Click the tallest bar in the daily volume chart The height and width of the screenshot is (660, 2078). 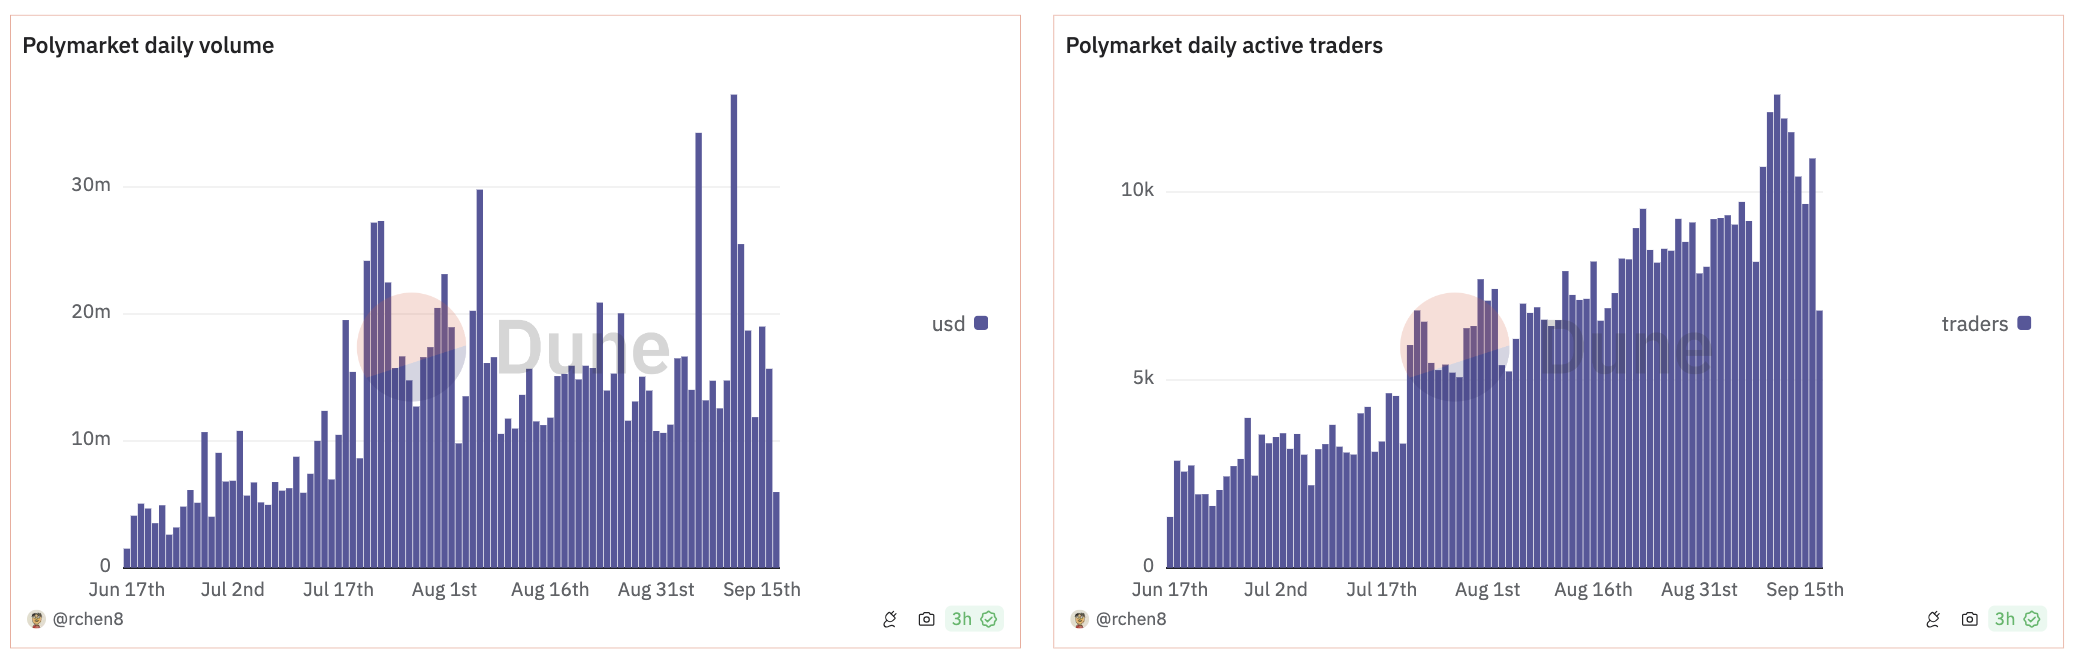[734, 330]
